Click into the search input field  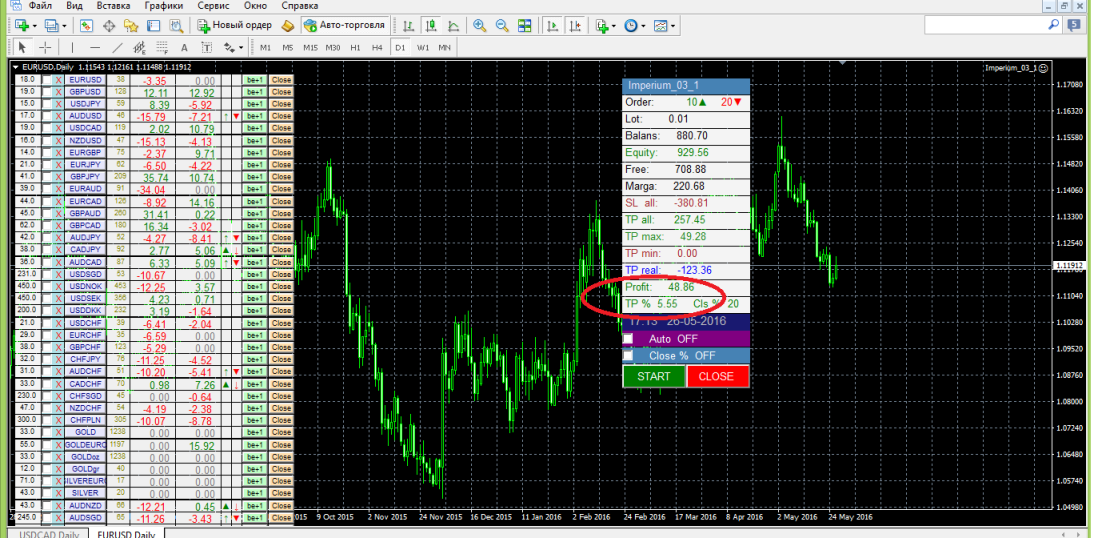point(985,24)
